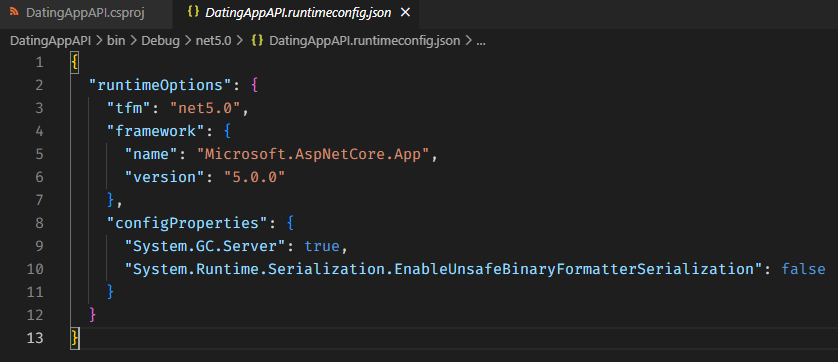The height and width of the screenshot is (362, 838).
Task: Switch to the DatingAppAPI.csproj tab
Action: 86,13
